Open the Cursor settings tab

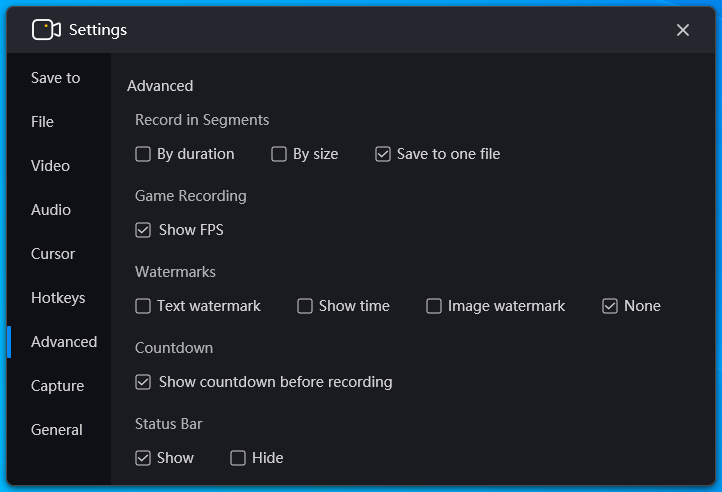pyautogui.click(x=53, y=254)
